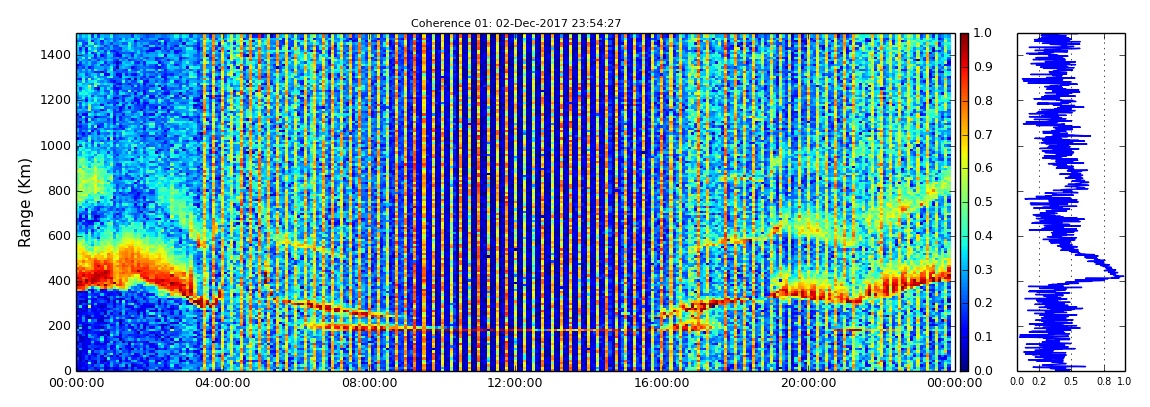Click the 200 range-axis tick label
Viewport: 1150px width, 407px height.
pos(61,326)
